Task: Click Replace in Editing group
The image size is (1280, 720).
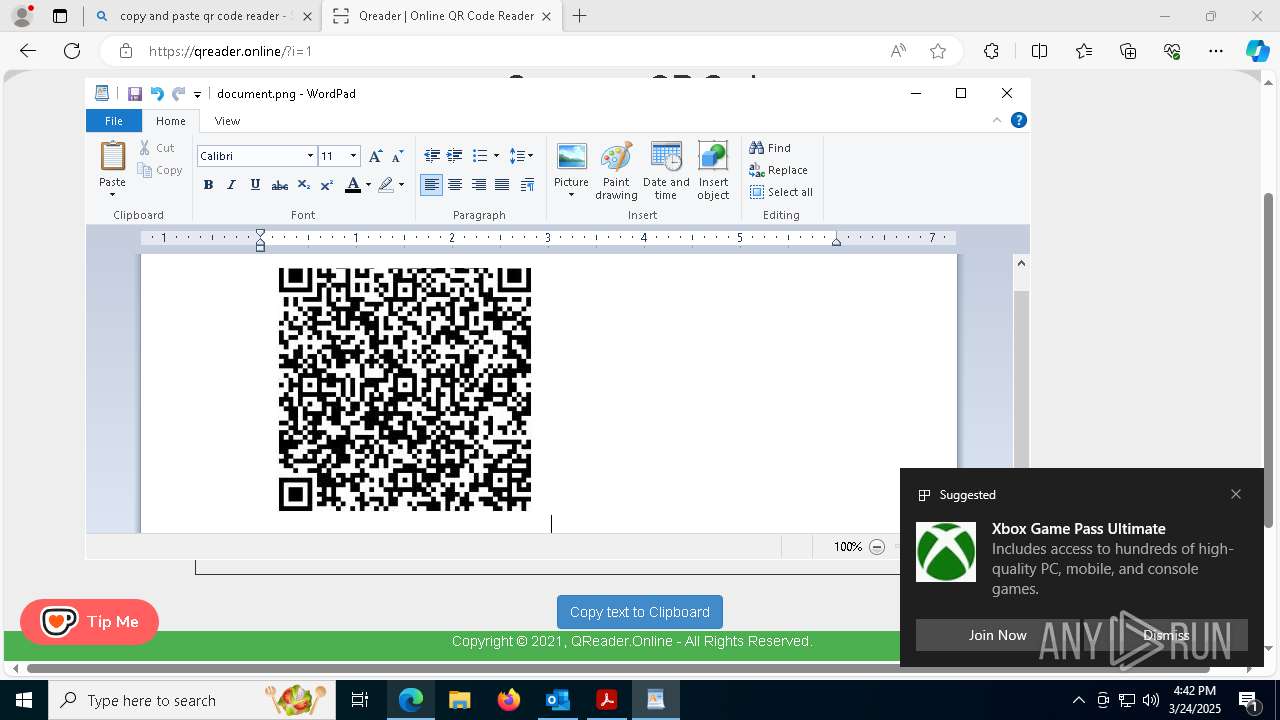Action: pyautogui.click(x=778, y=170)
